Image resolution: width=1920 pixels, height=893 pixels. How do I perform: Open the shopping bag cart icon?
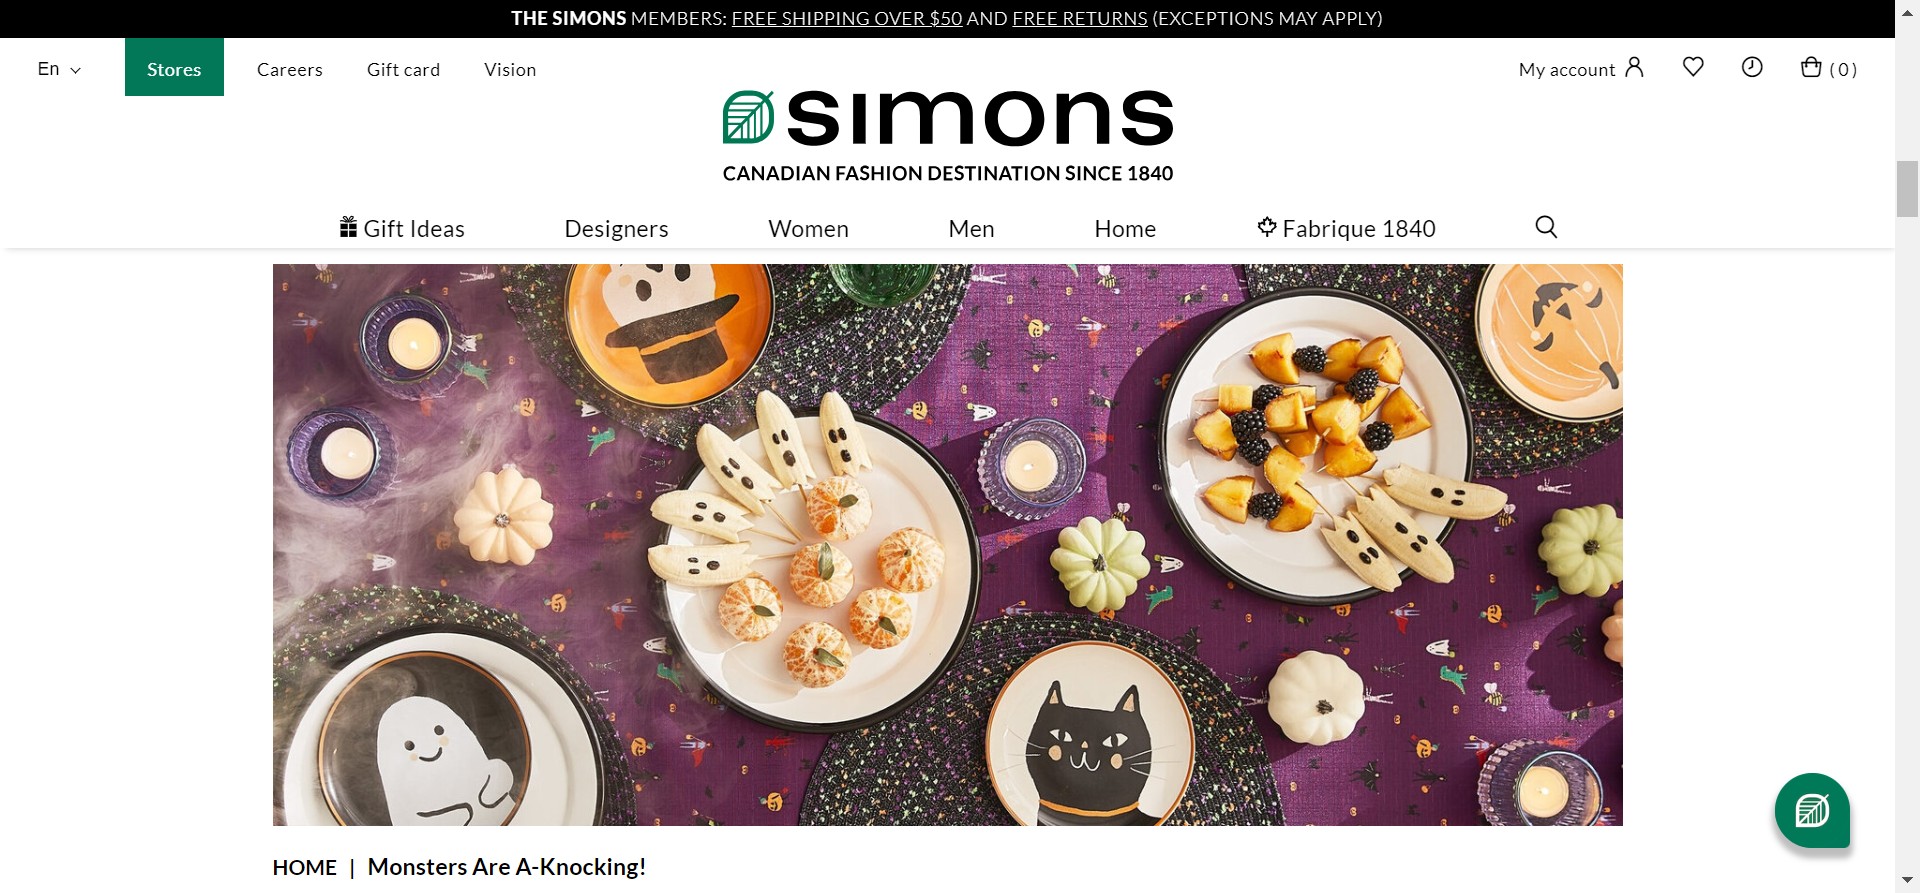(1811, 67)
